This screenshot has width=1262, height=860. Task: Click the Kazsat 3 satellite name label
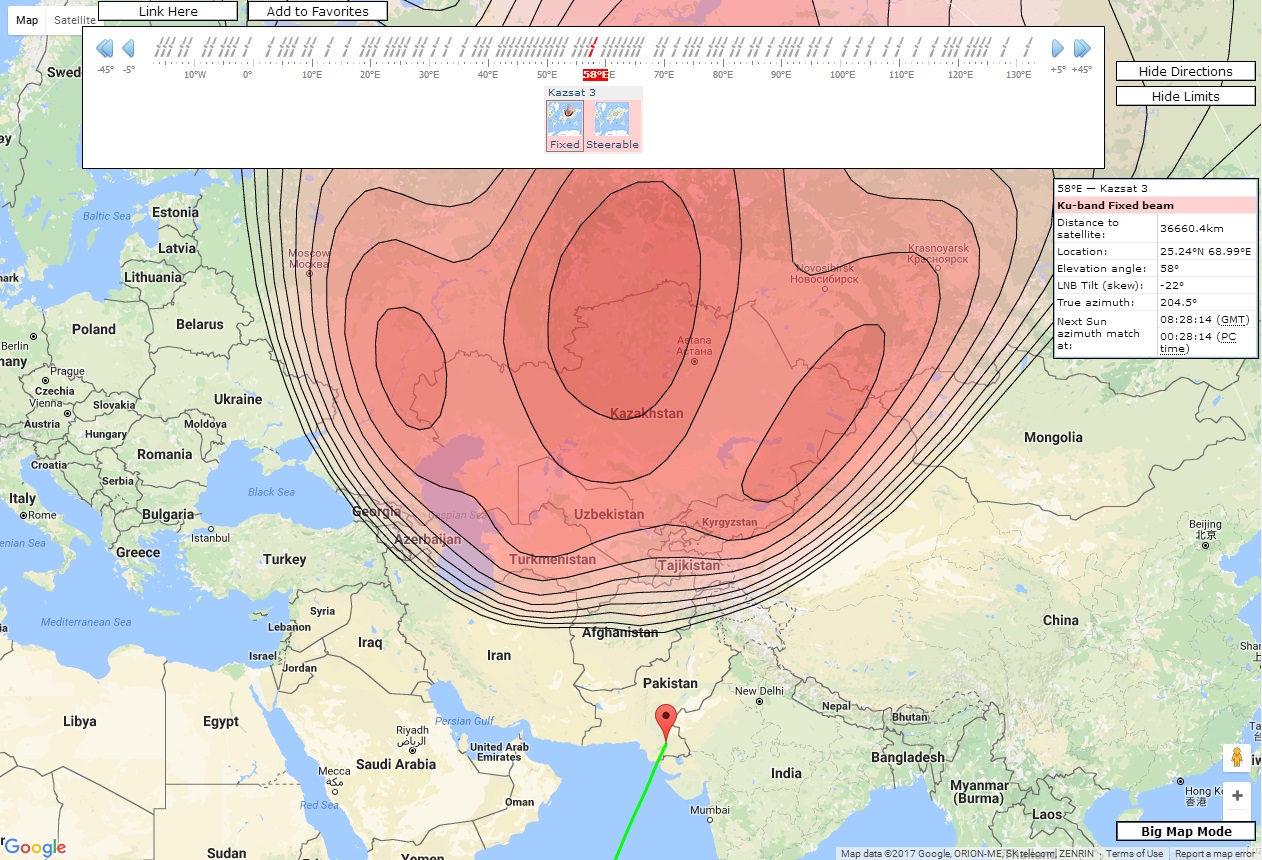point(572,92)
